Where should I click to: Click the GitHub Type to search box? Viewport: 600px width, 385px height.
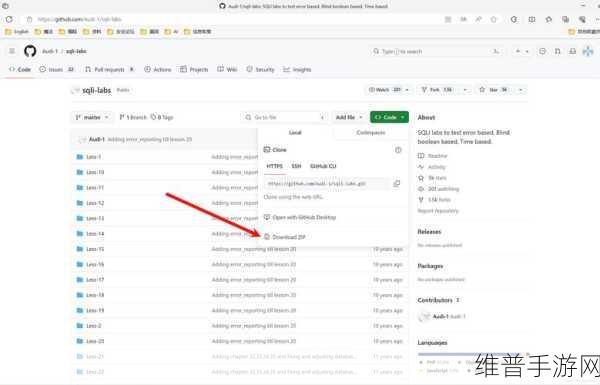[x=436, y=51]
